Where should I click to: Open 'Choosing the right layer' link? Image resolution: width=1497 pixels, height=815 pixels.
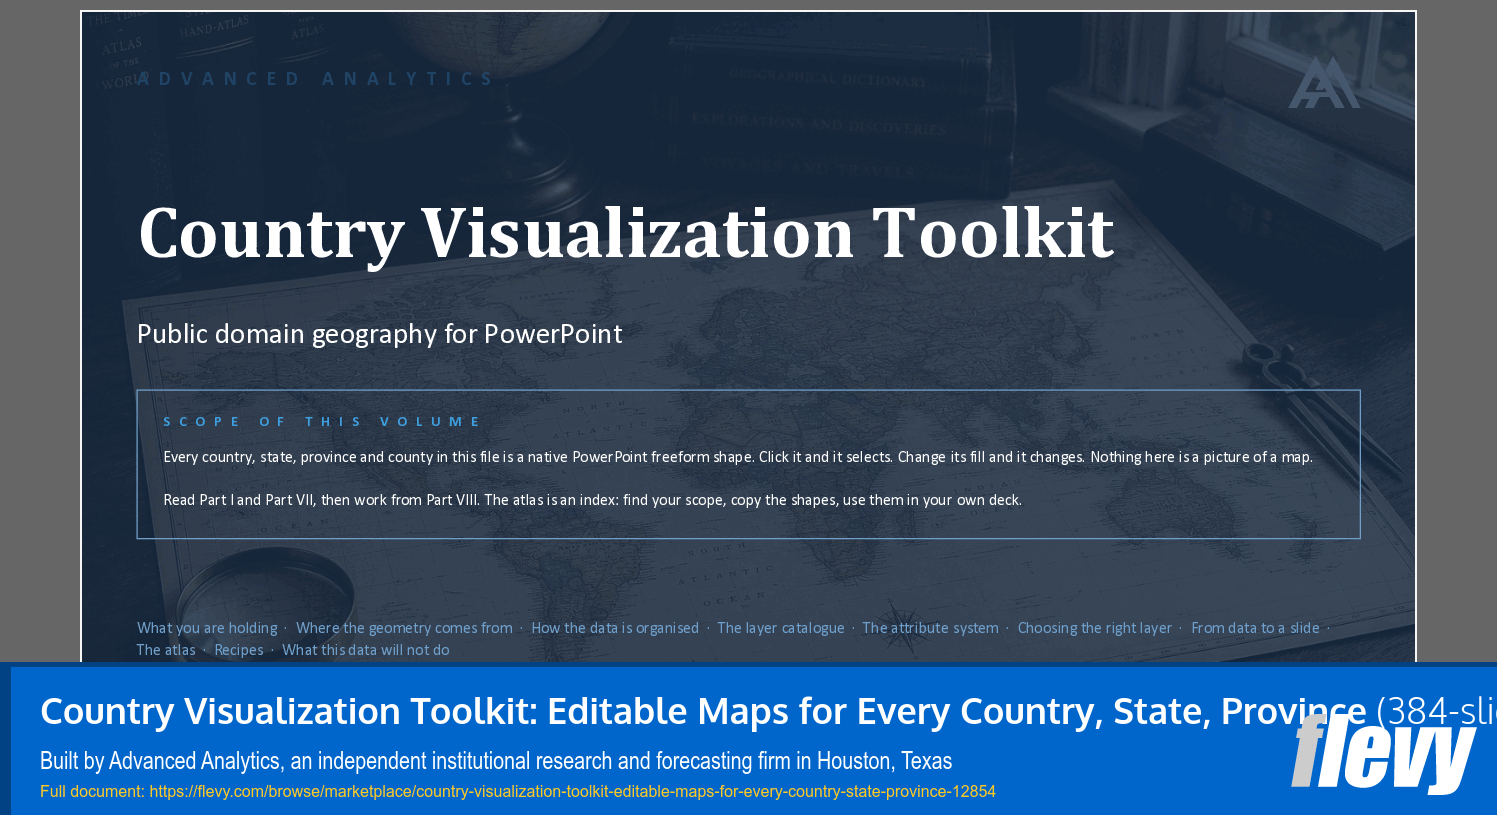pyautogui.click(x=1094, y=628)
